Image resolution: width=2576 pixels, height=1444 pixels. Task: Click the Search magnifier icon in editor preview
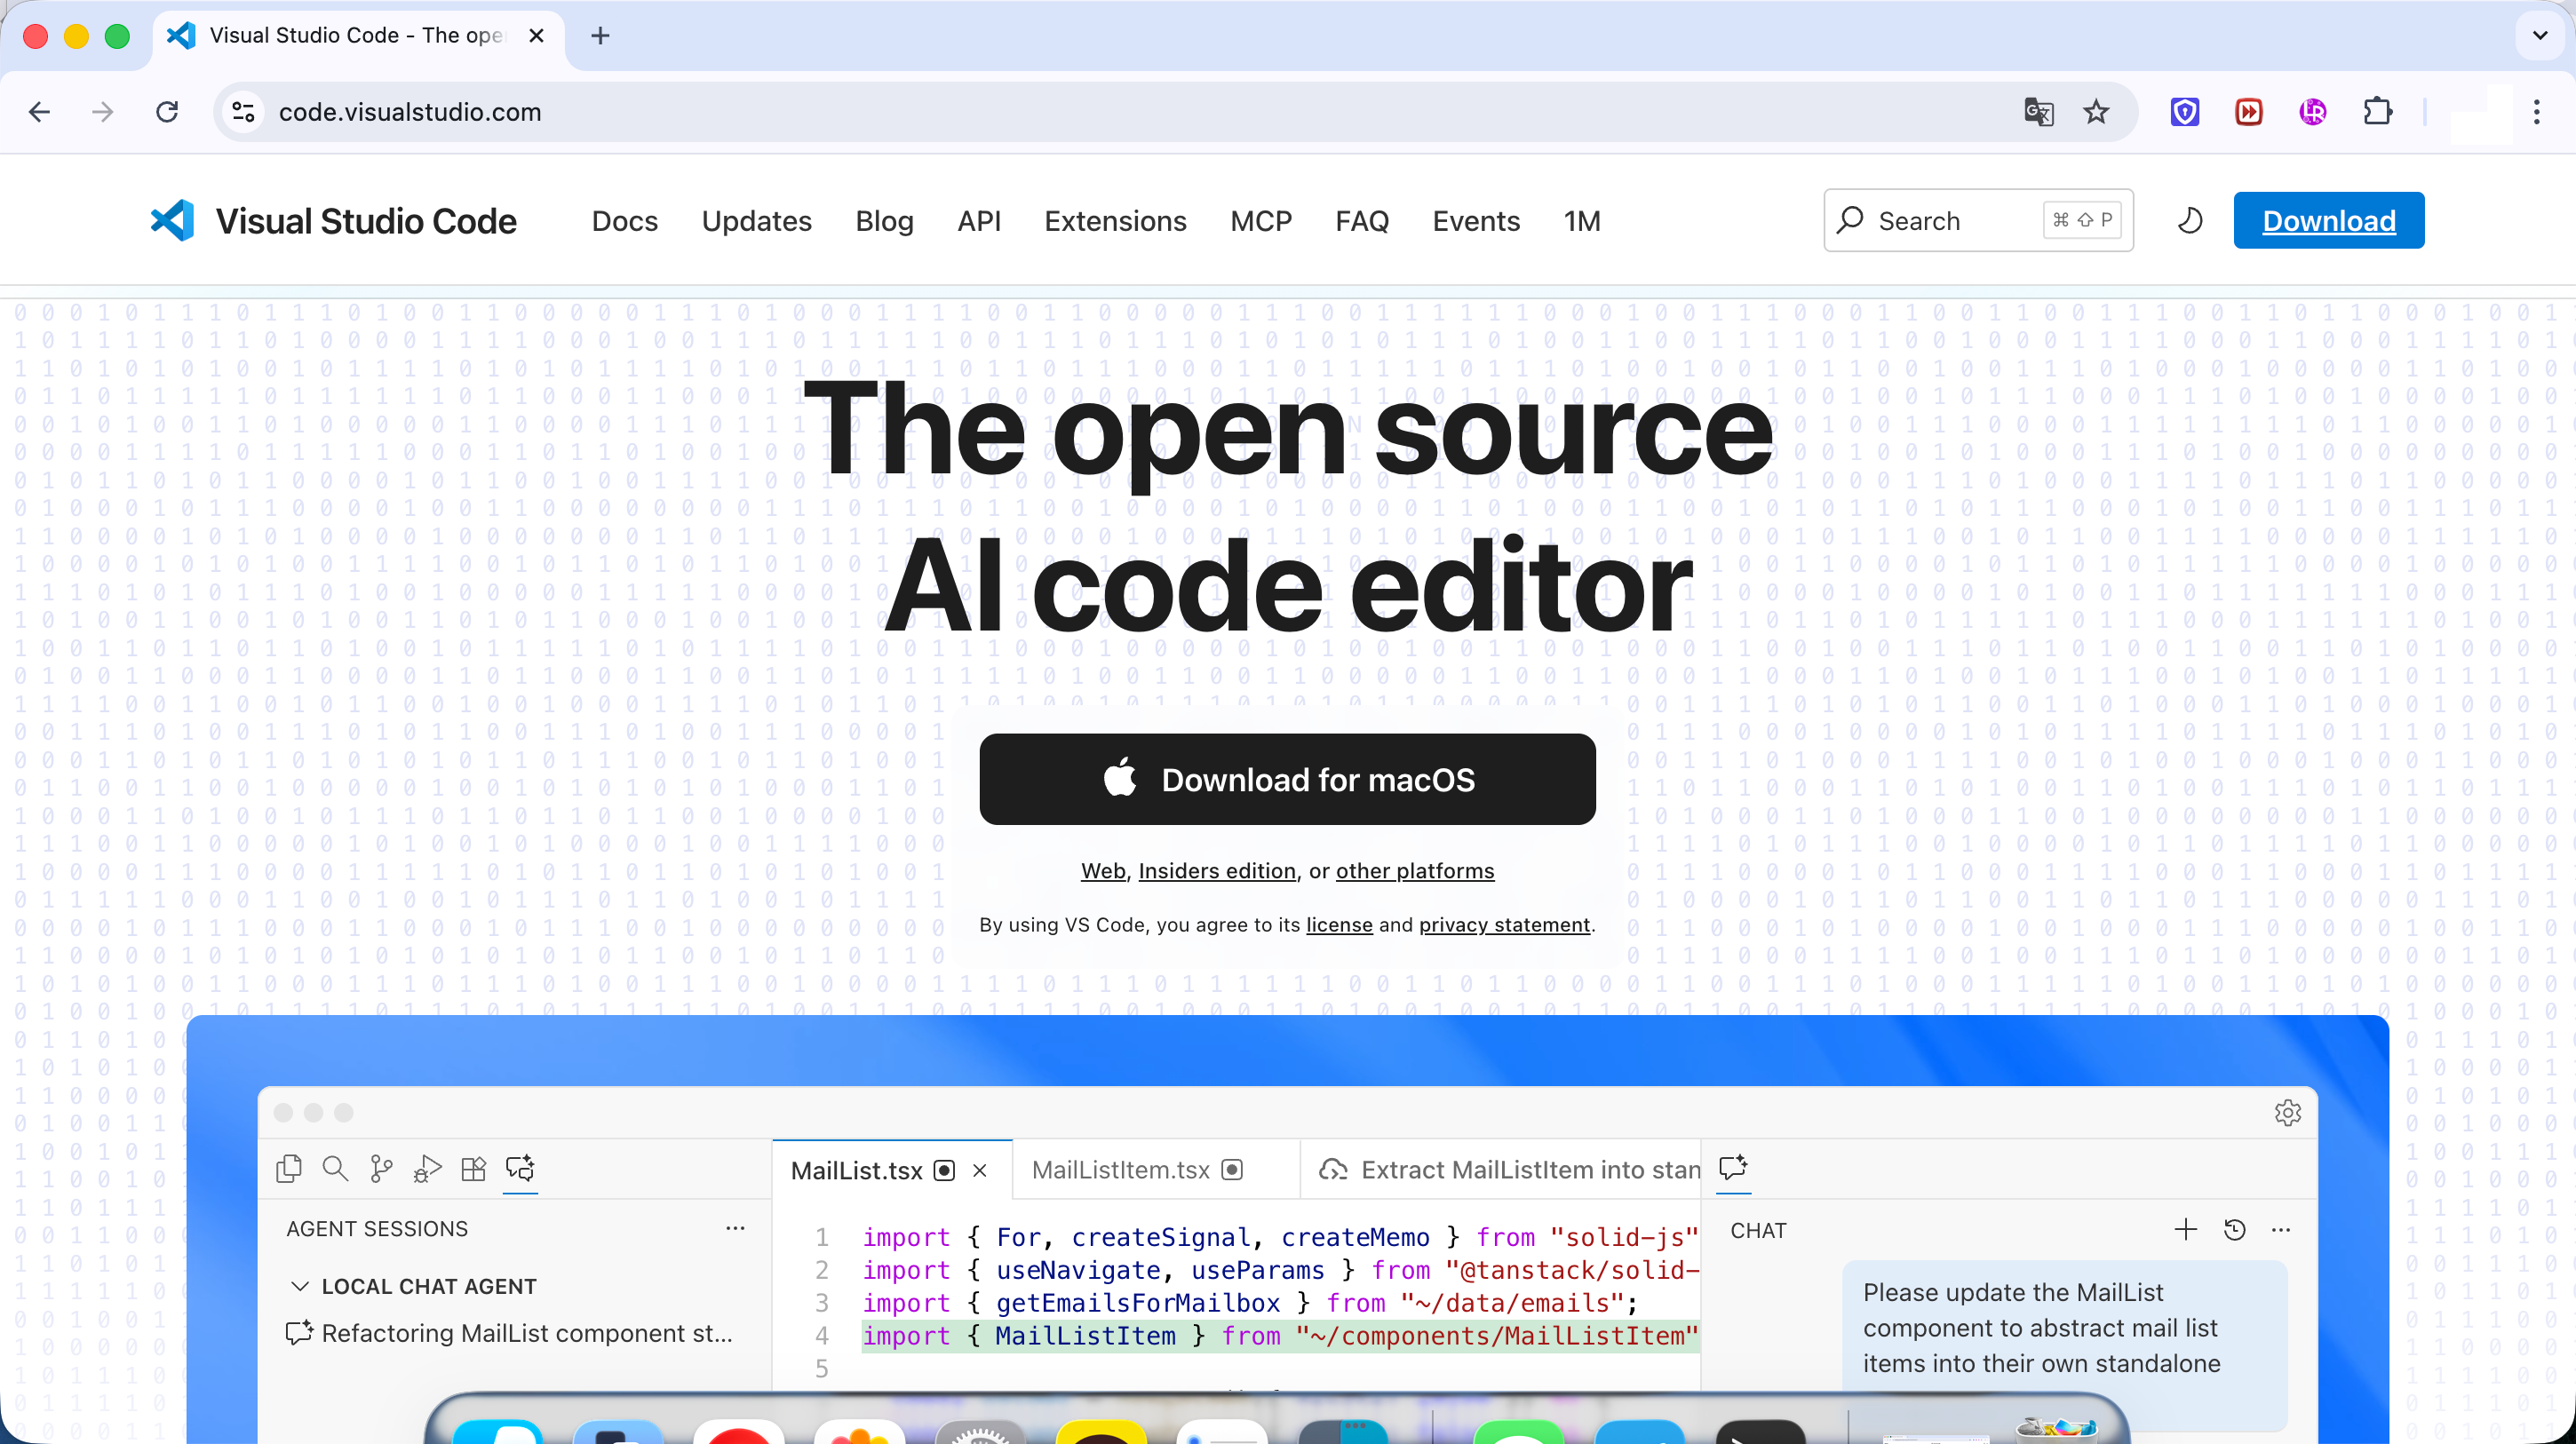[x=335, y=1168]
